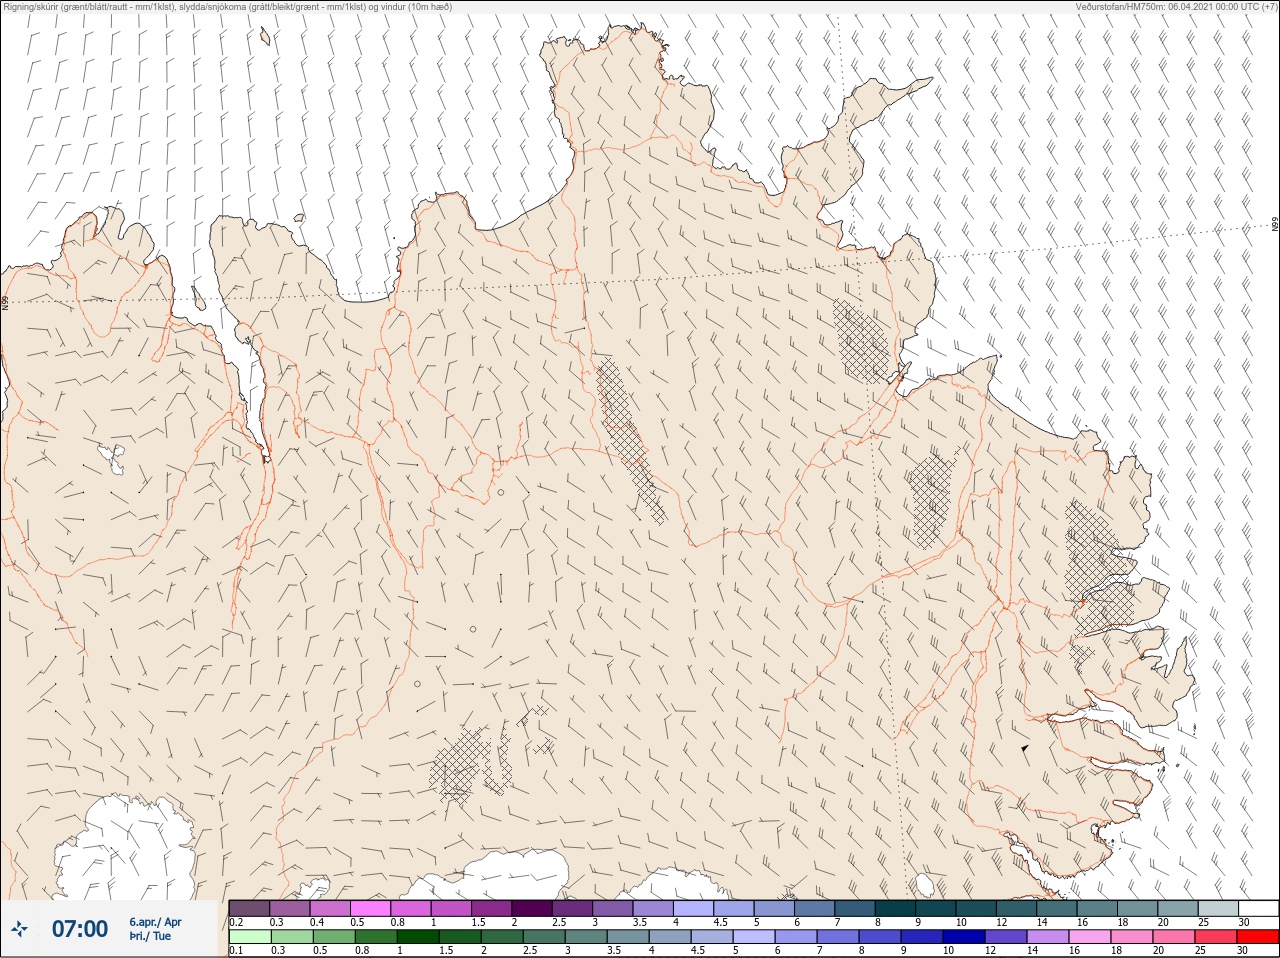
Task: Select the light lavender 5 swatch in the lower legend
Action: coord(754,937)
